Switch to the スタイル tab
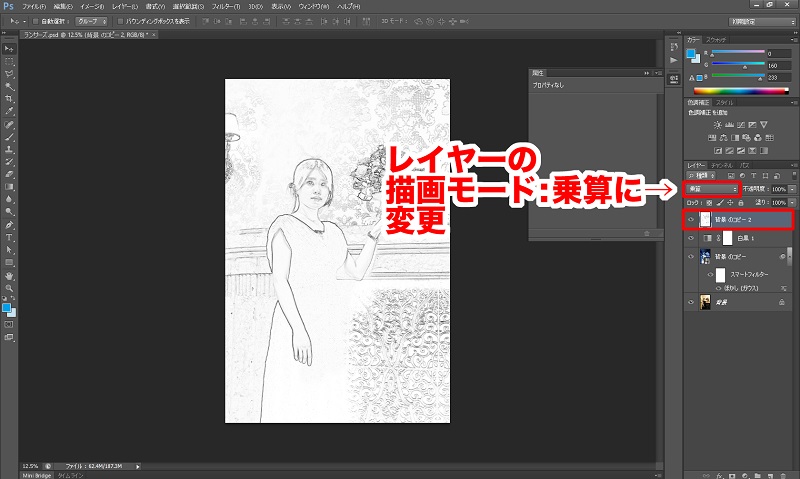Image resolution: width=800 pixels, height=479 pixels. [724, 103]
